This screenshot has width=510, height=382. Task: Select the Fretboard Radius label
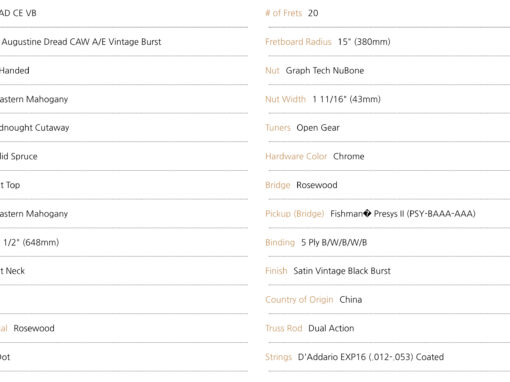tap(298, 42)
